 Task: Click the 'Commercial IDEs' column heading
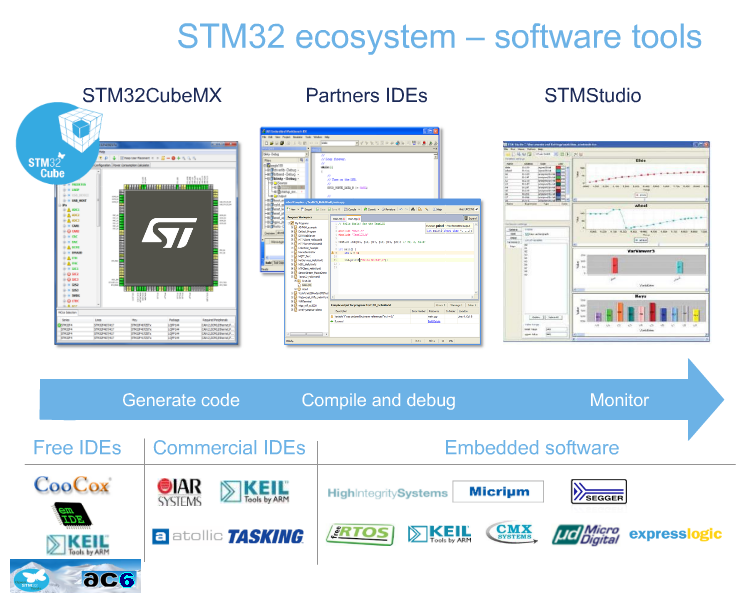229,448
